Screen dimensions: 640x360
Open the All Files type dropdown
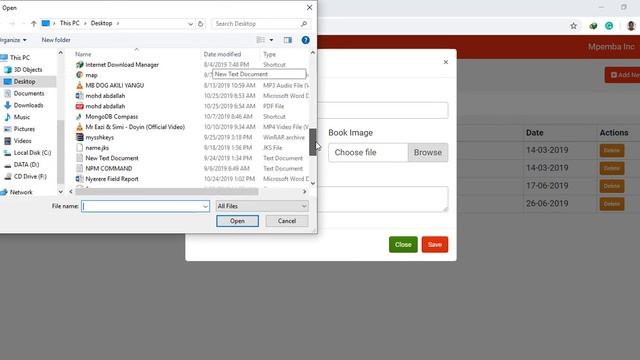pos(262,206)
